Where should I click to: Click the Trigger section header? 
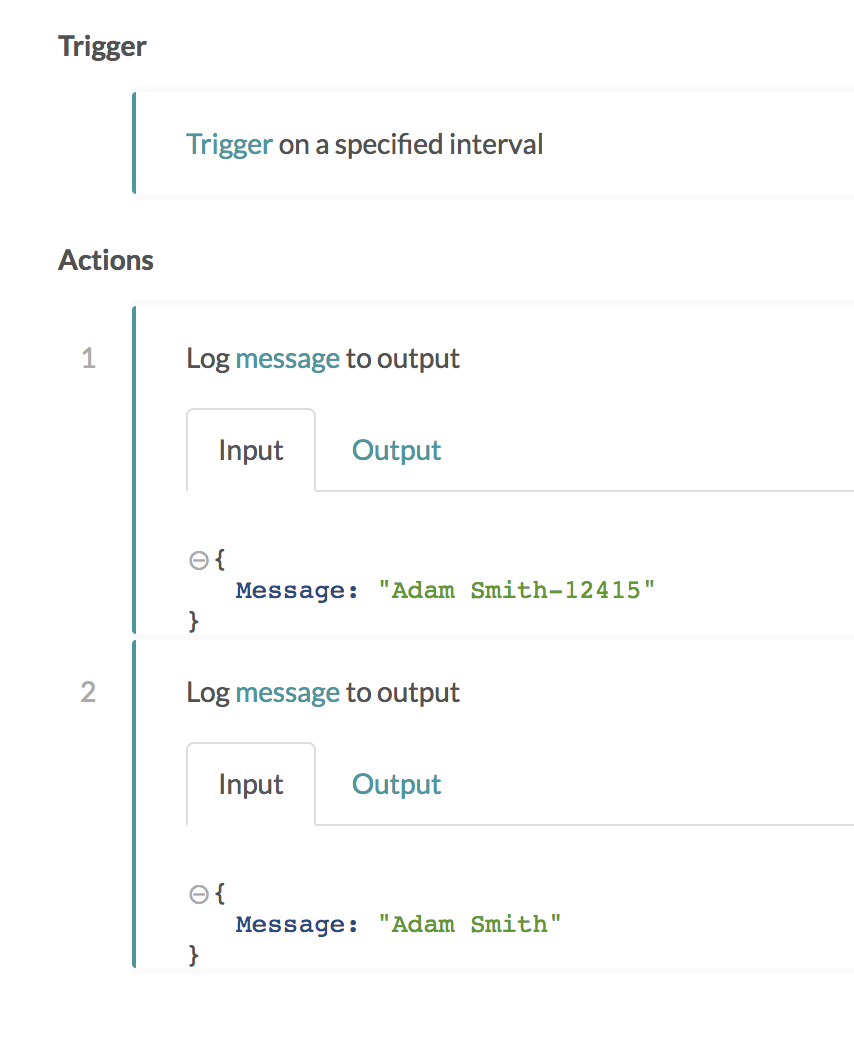click(x=102, y=46)
